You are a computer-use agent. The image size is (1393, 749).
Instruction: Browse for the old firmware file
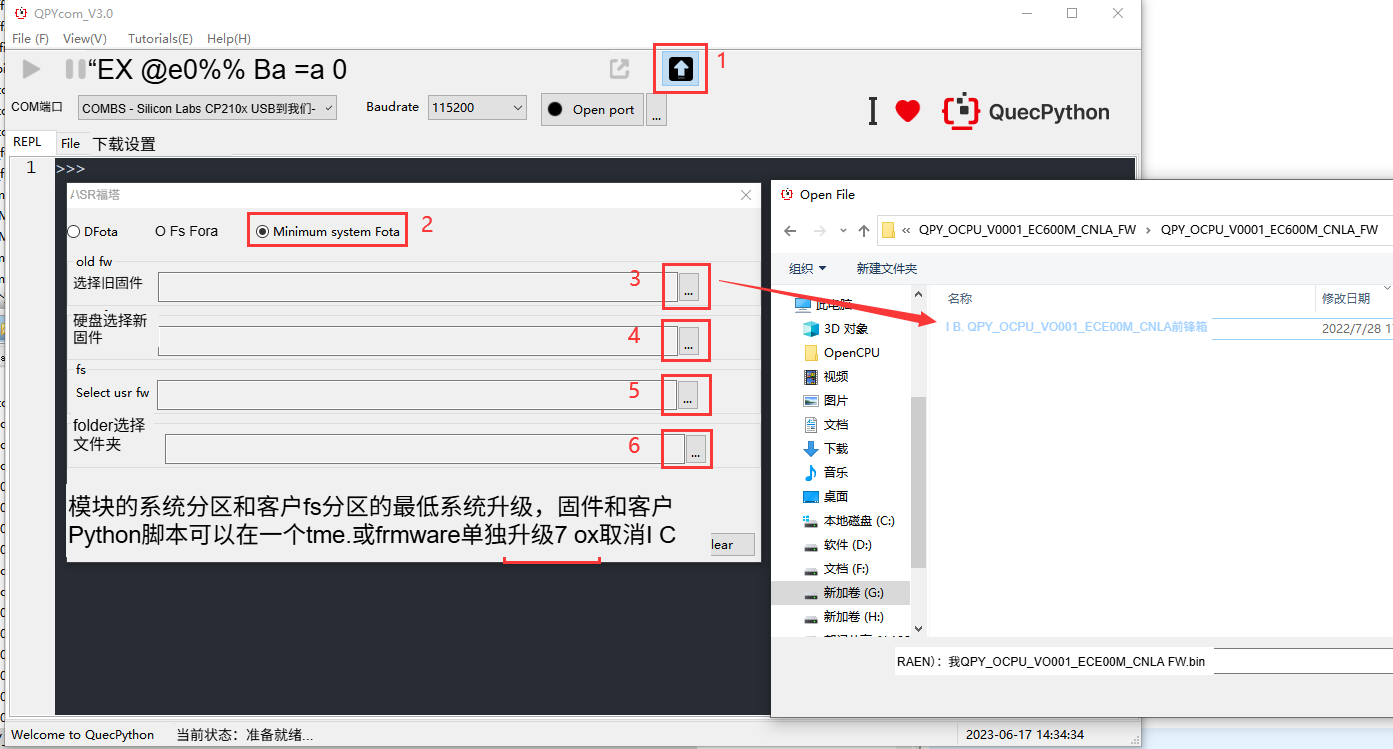(689, 287)
